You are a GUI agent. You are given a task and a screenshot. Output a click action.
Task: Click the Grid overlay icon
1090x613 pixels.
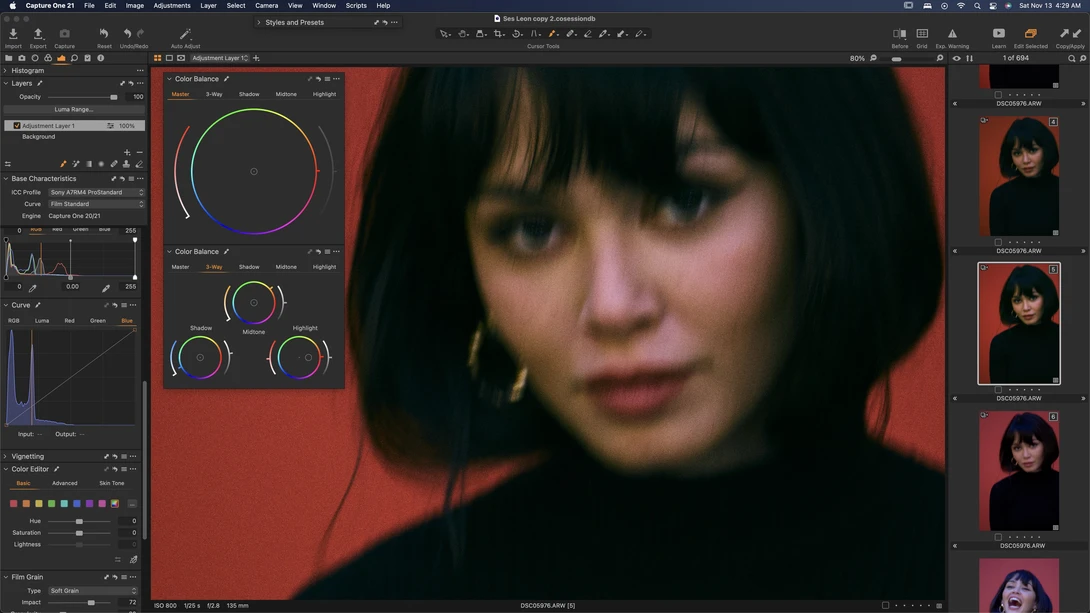coord(922,33)
